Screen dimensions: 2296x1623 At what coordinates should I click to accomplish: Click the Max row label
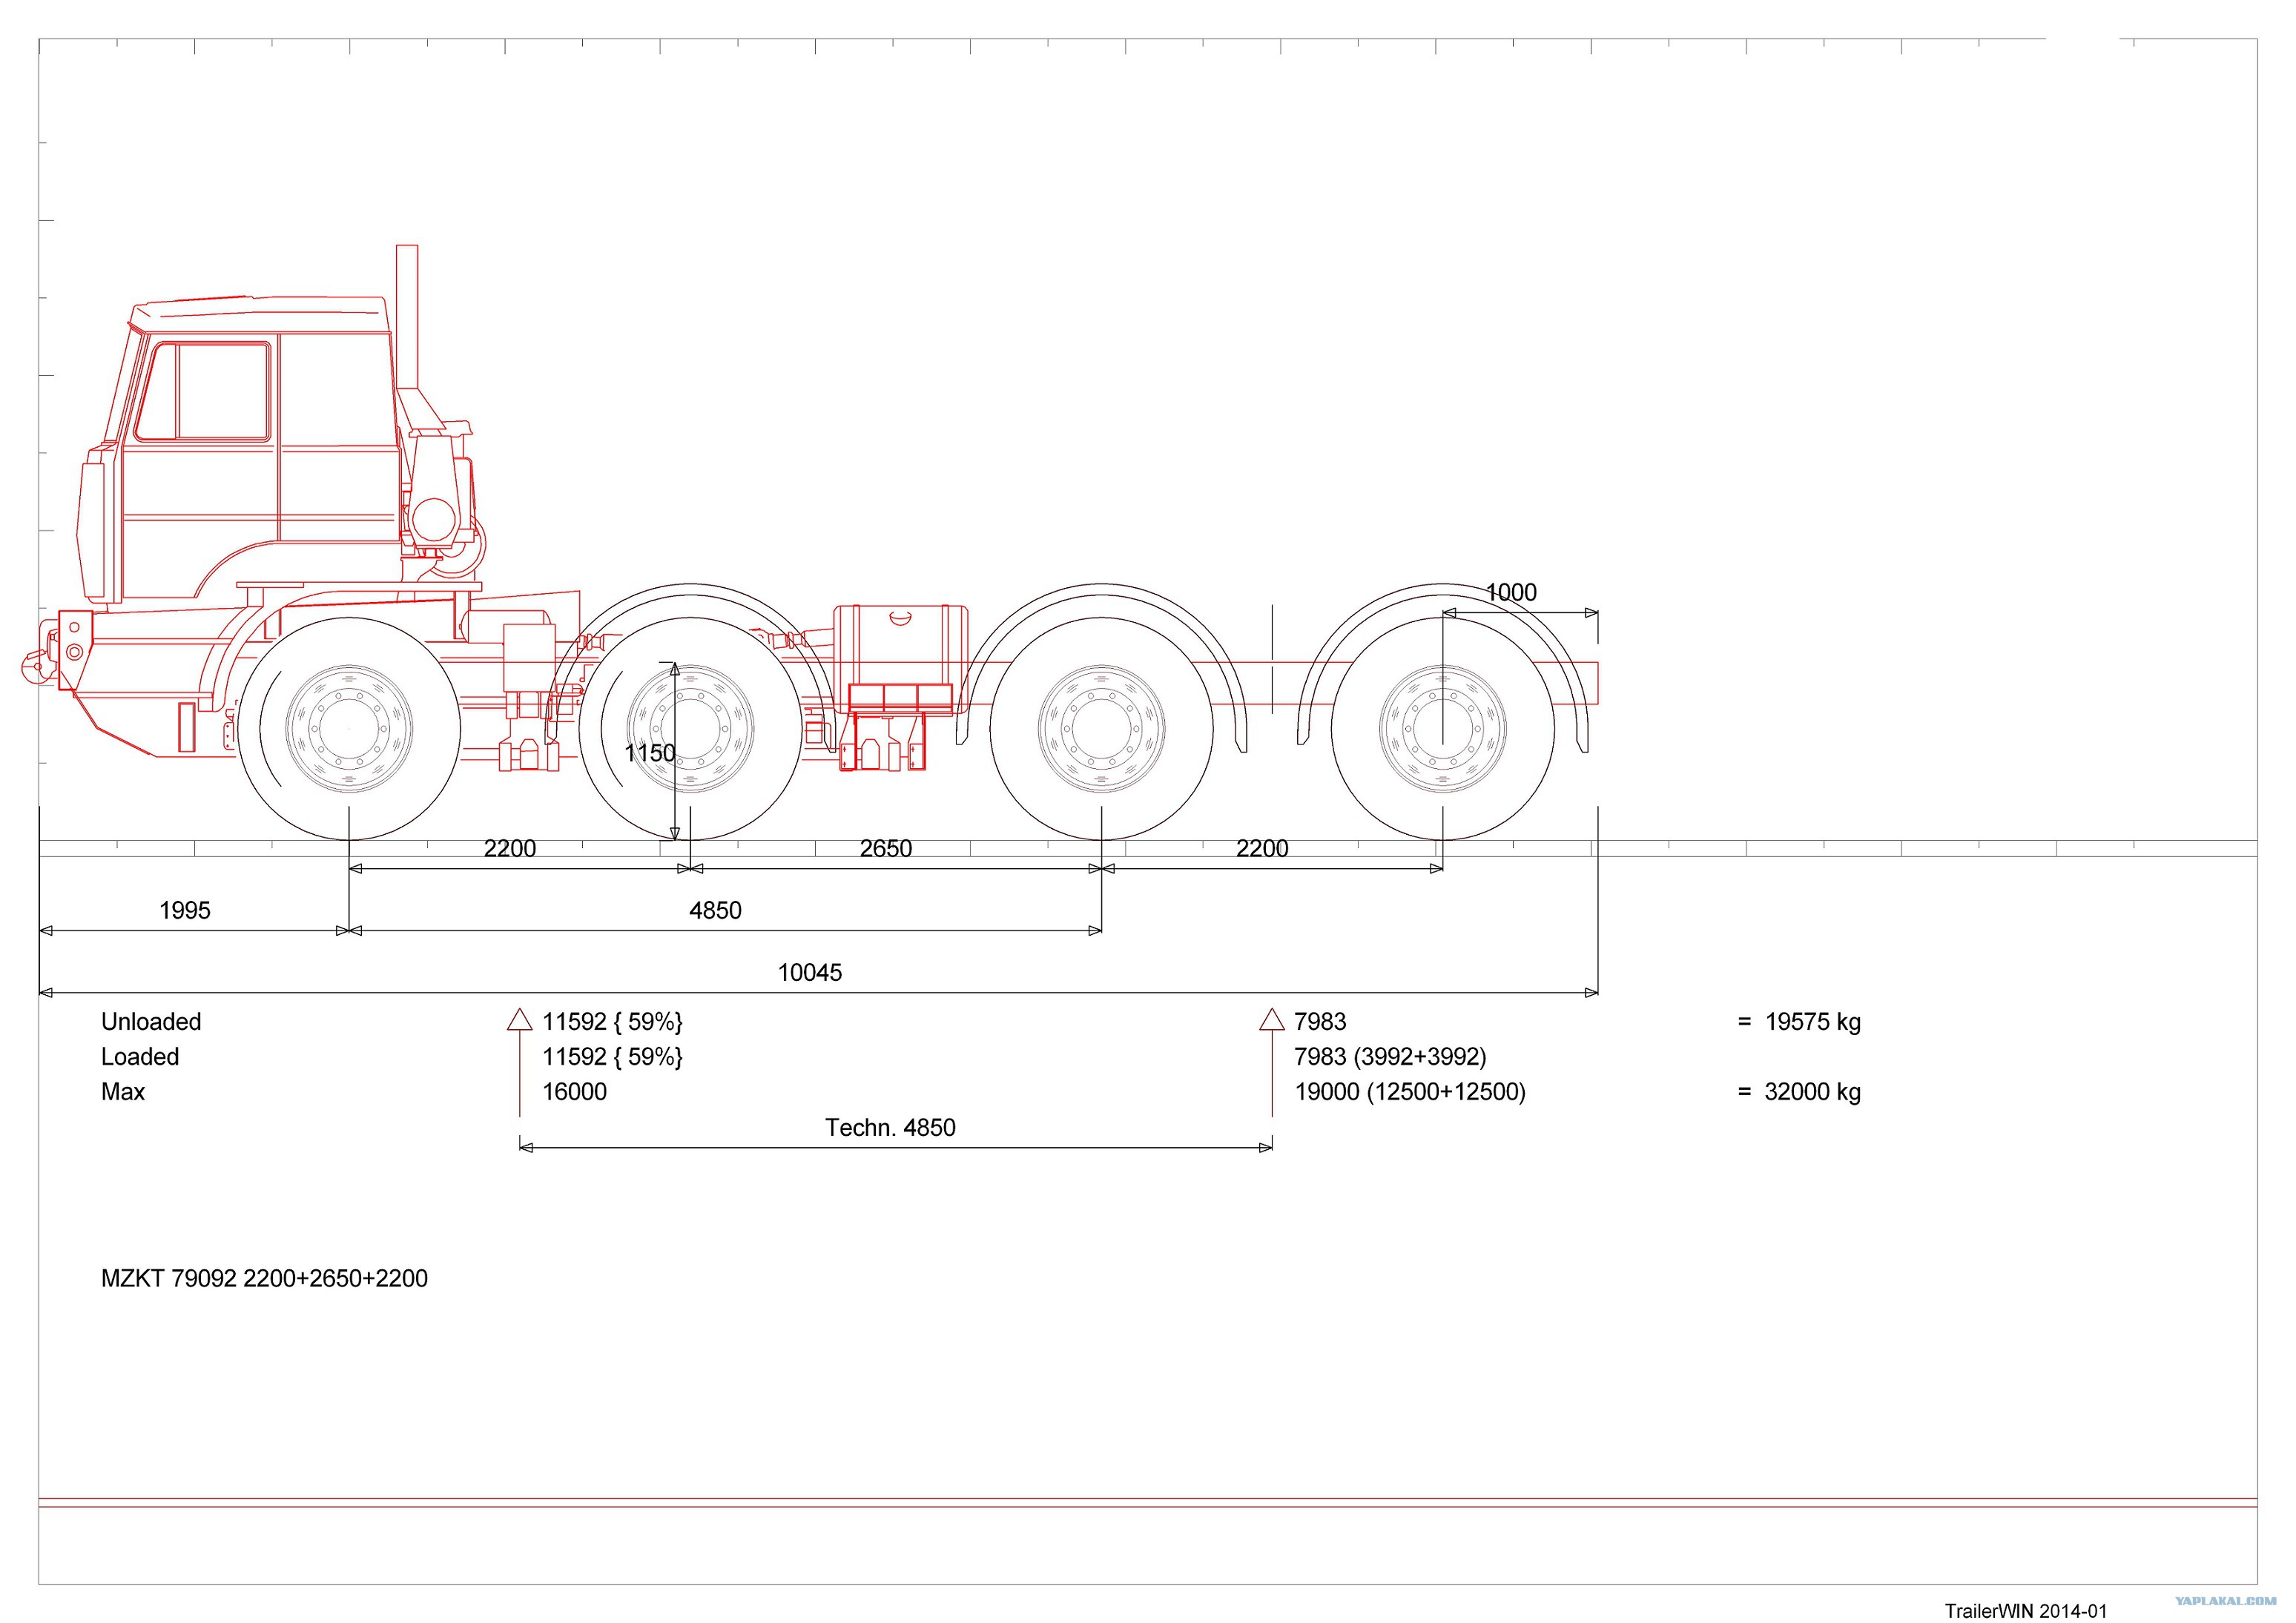123,1091
